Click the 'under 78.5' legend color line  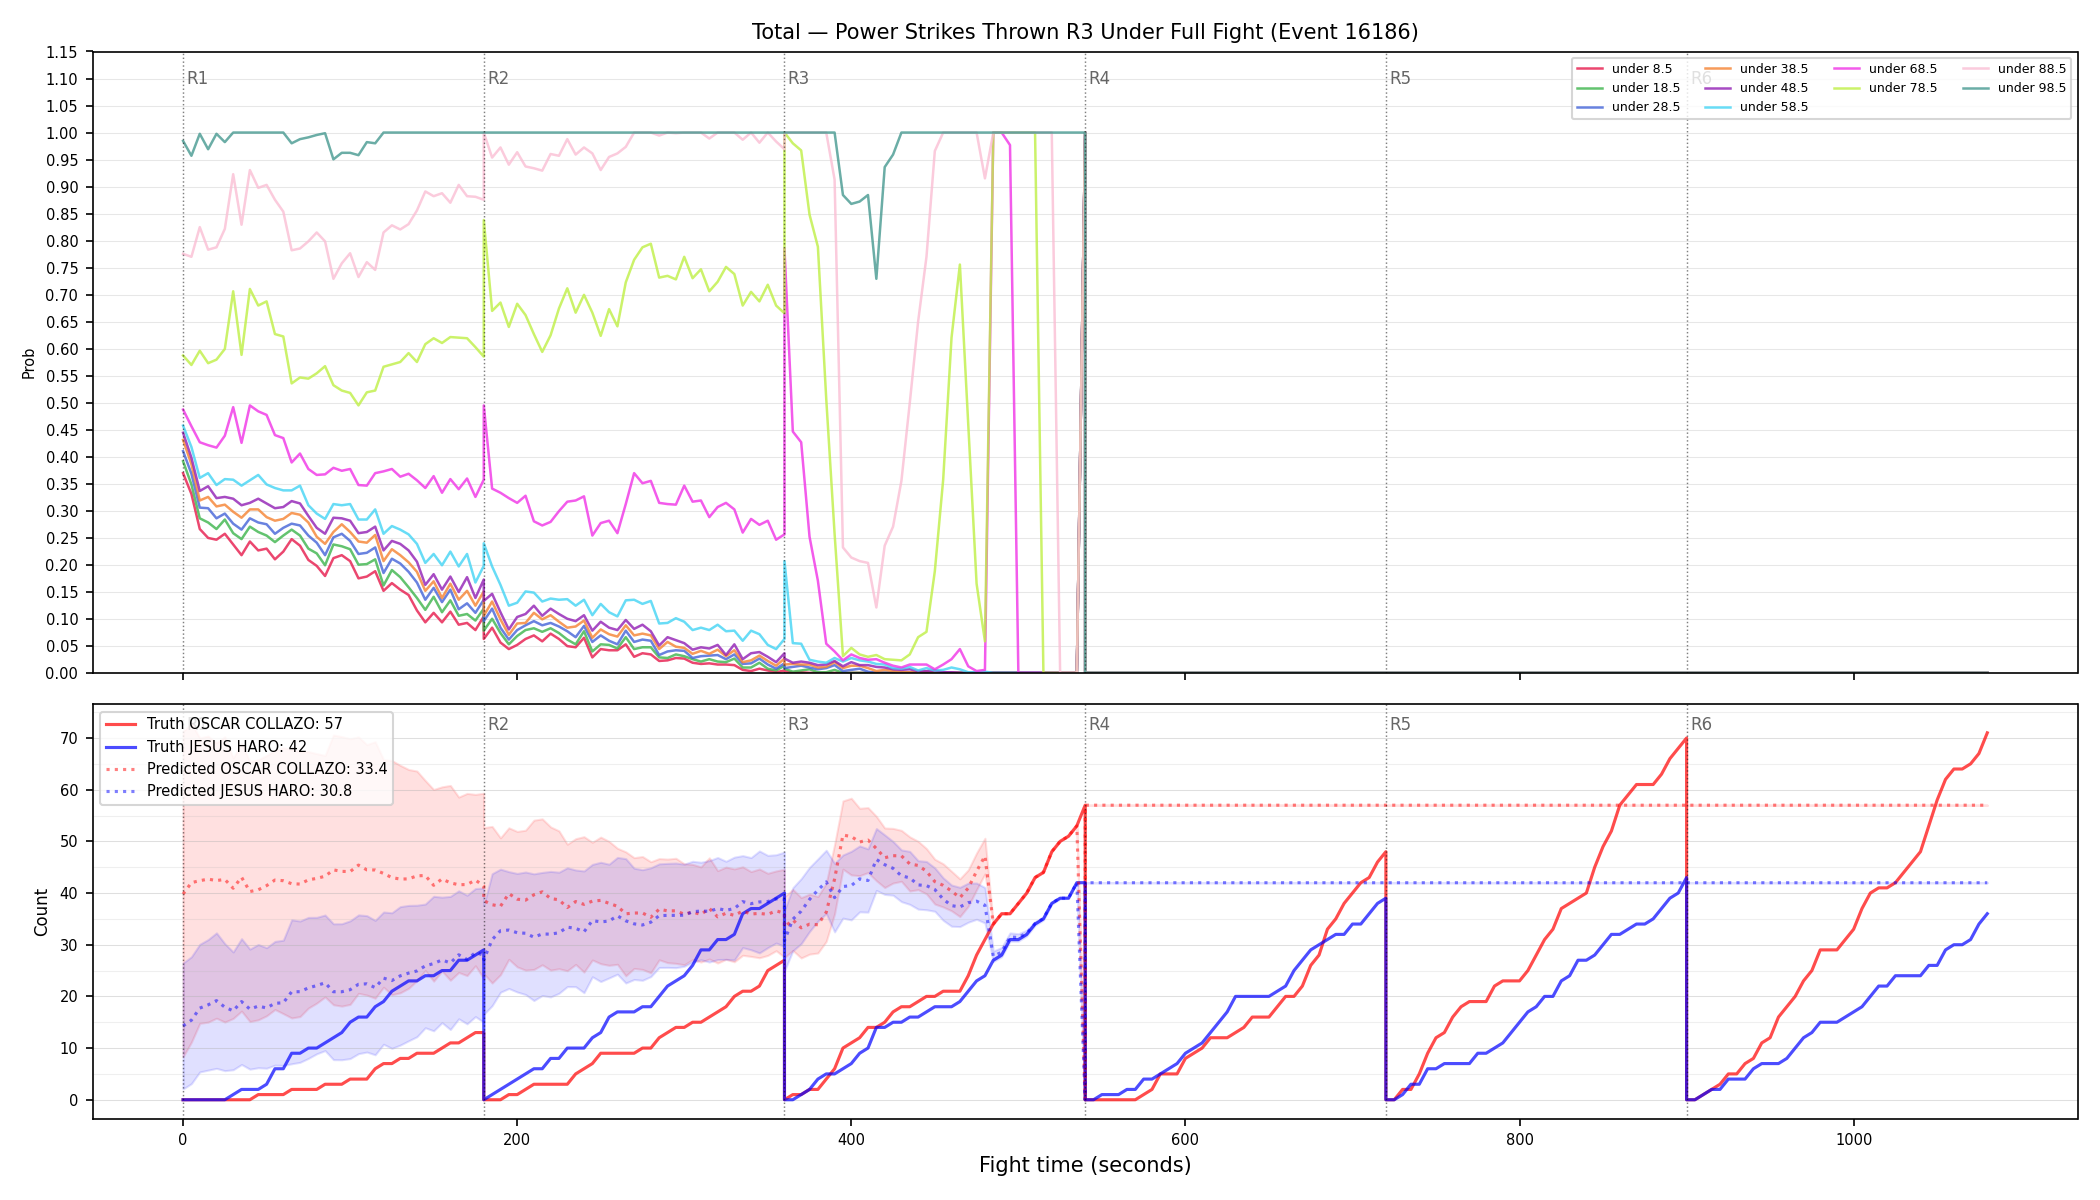click(x=1847, y=88)
